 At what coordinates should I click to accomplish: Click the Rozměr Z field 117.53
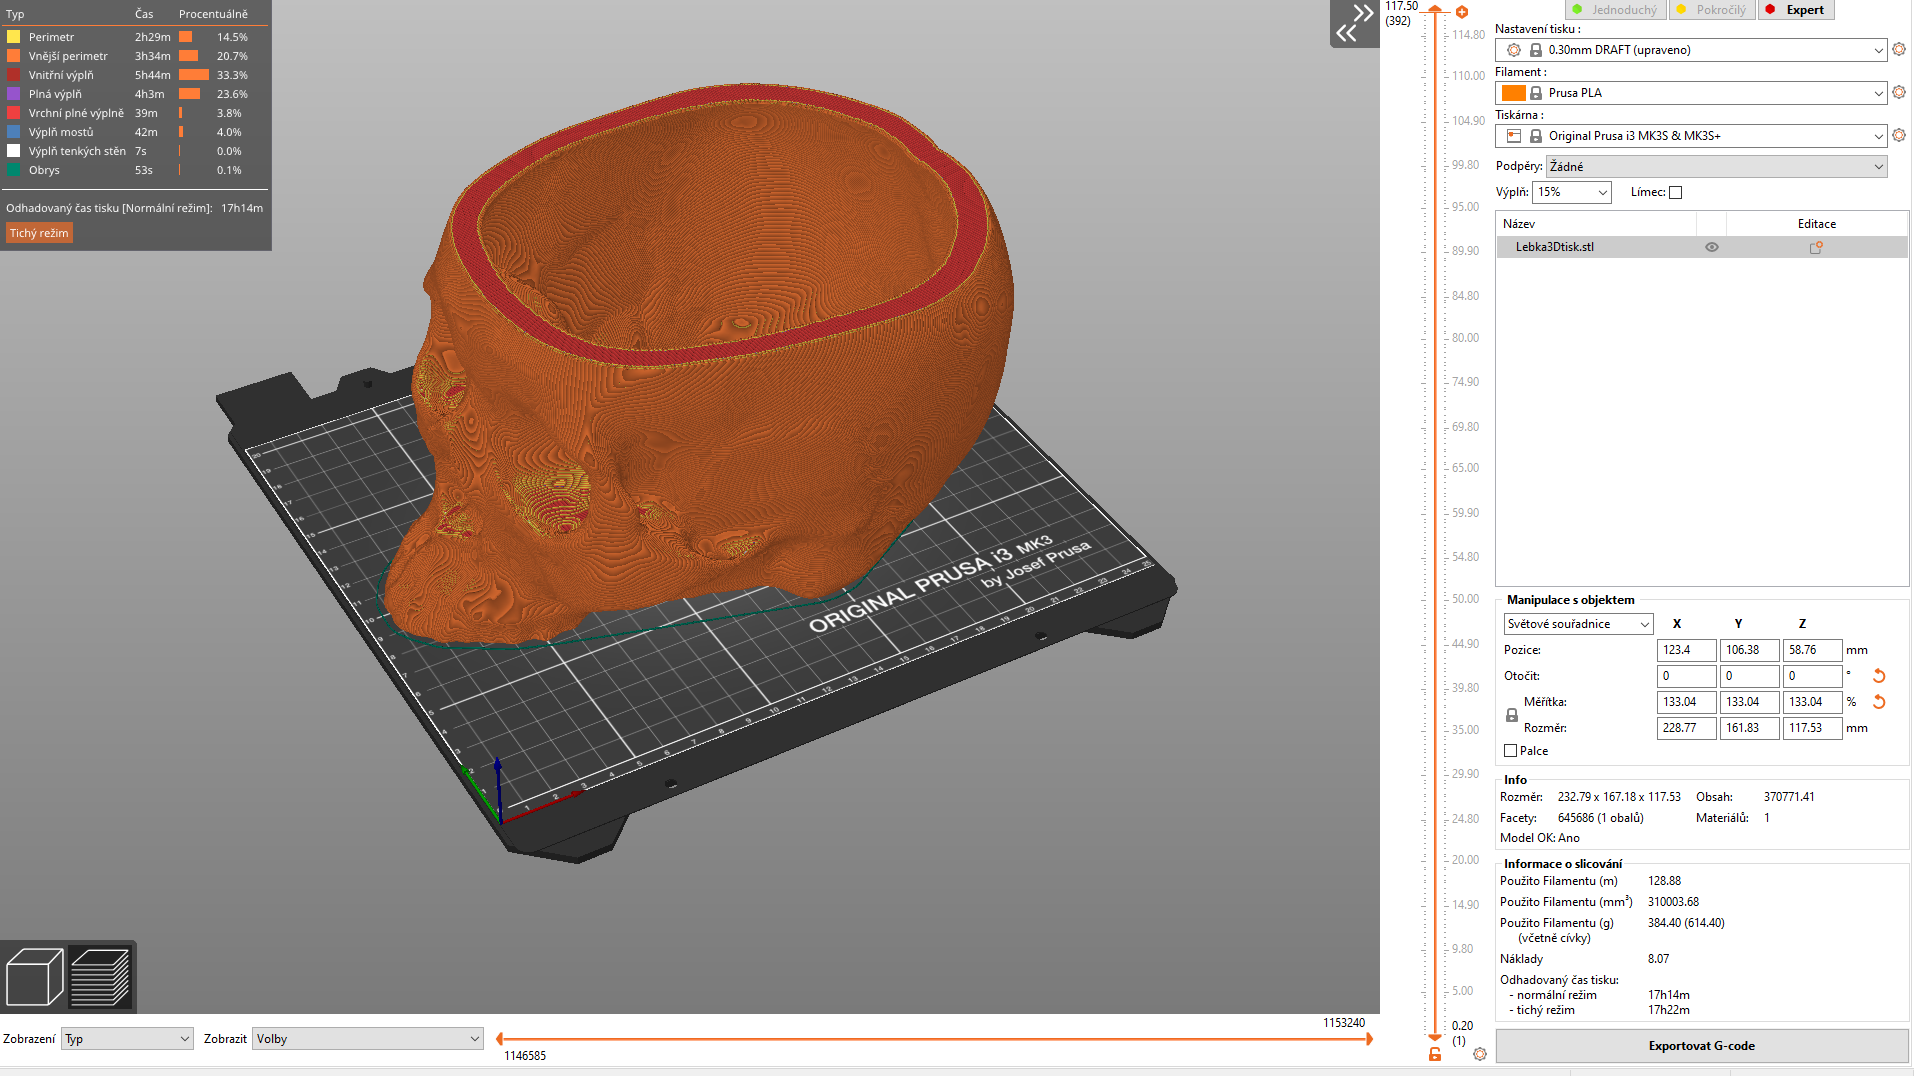pos(1812,728)
